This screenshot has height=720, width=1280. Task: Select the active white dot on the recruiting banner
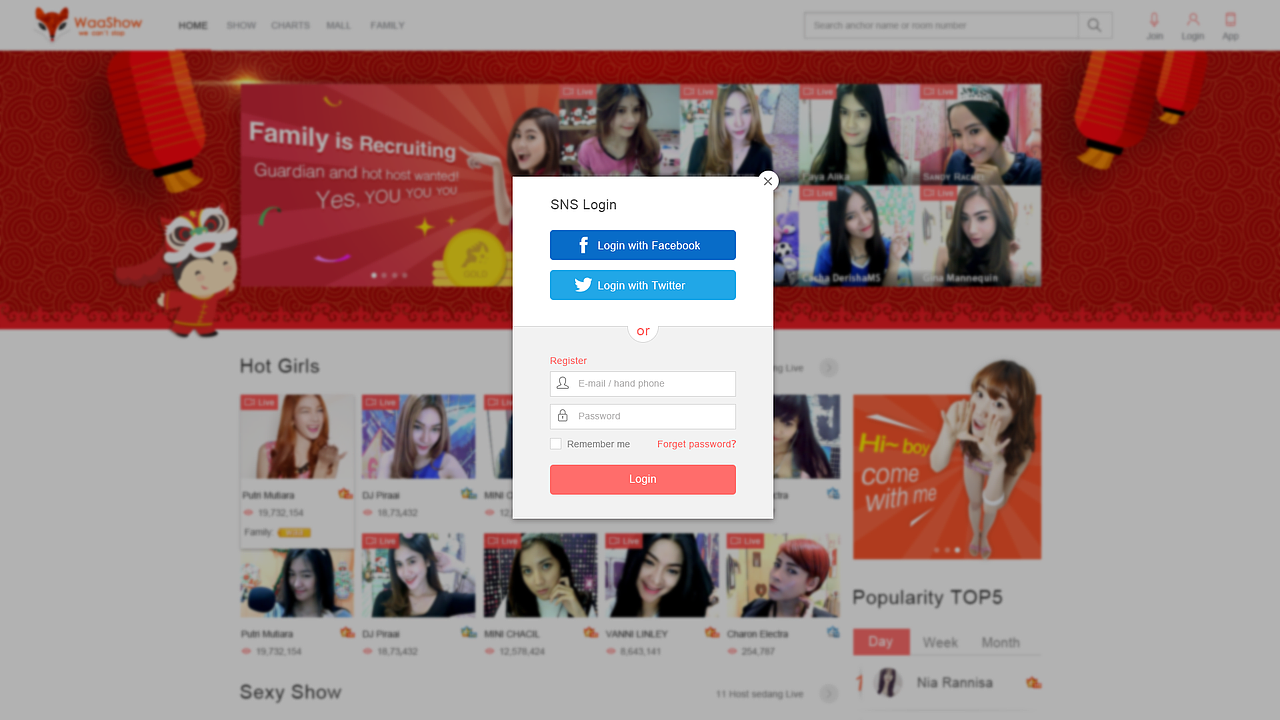[x=374, y=275]
